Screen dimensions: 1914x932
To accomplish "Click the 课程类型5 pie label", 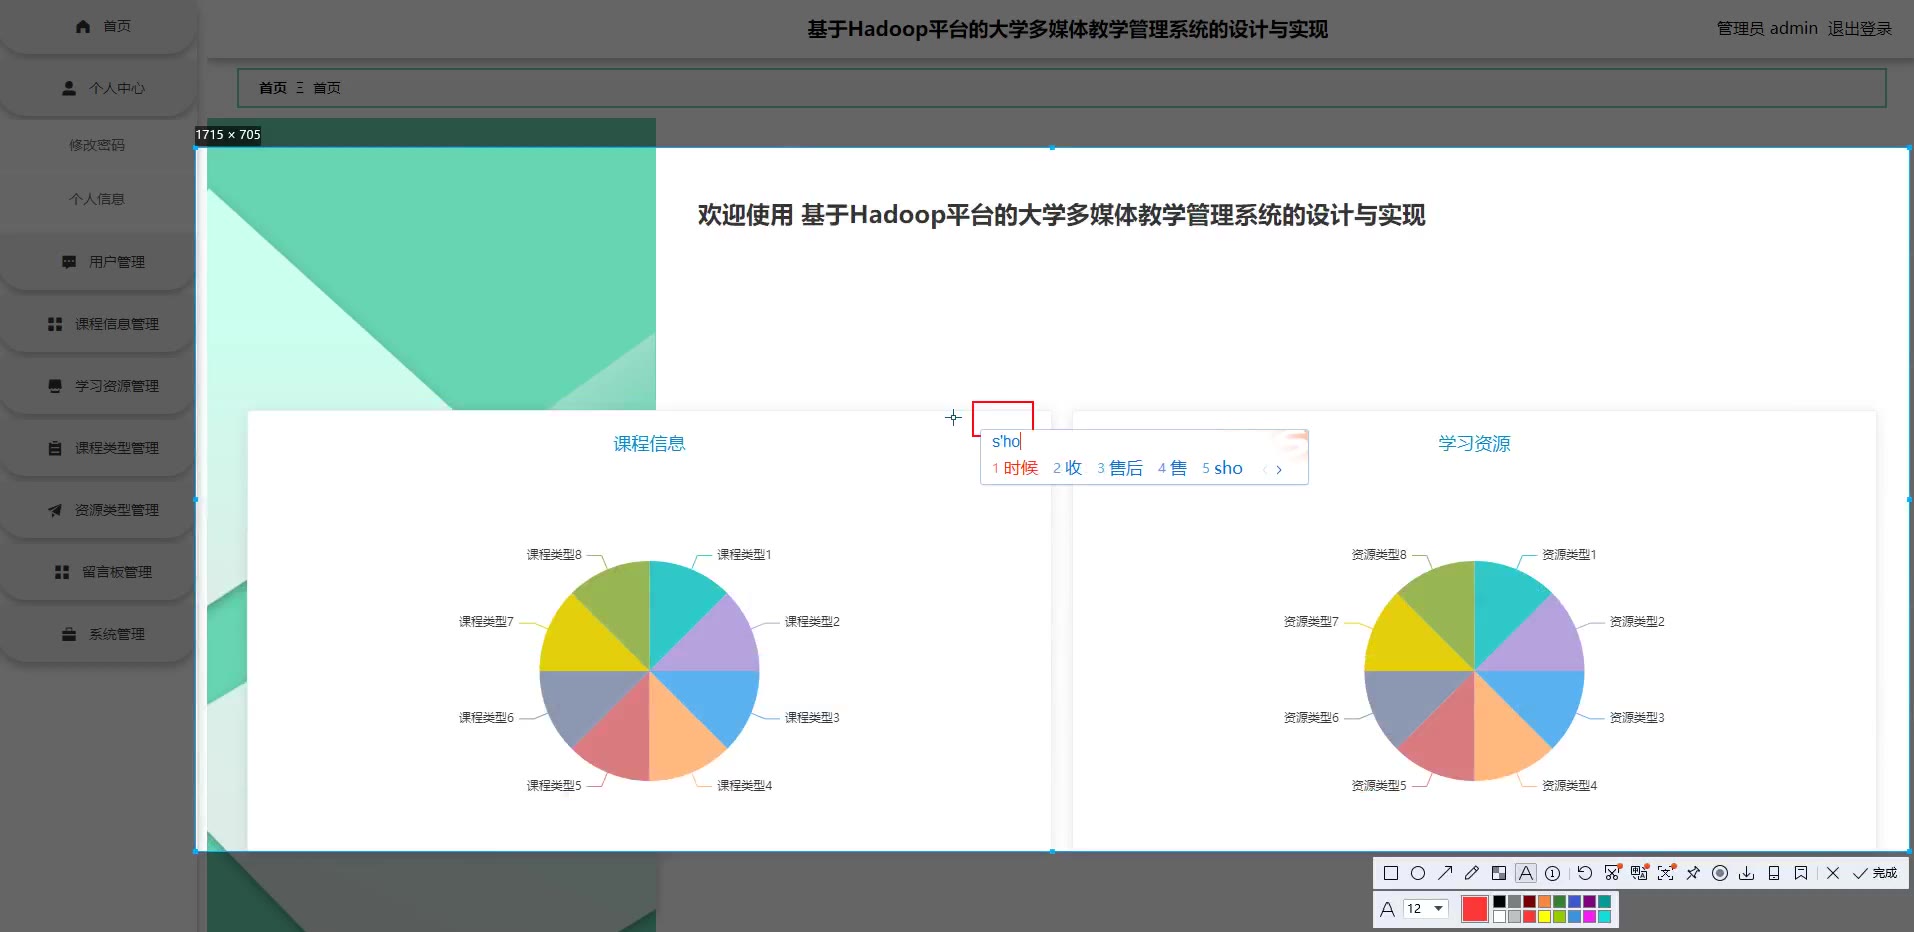I will (554, 785).
